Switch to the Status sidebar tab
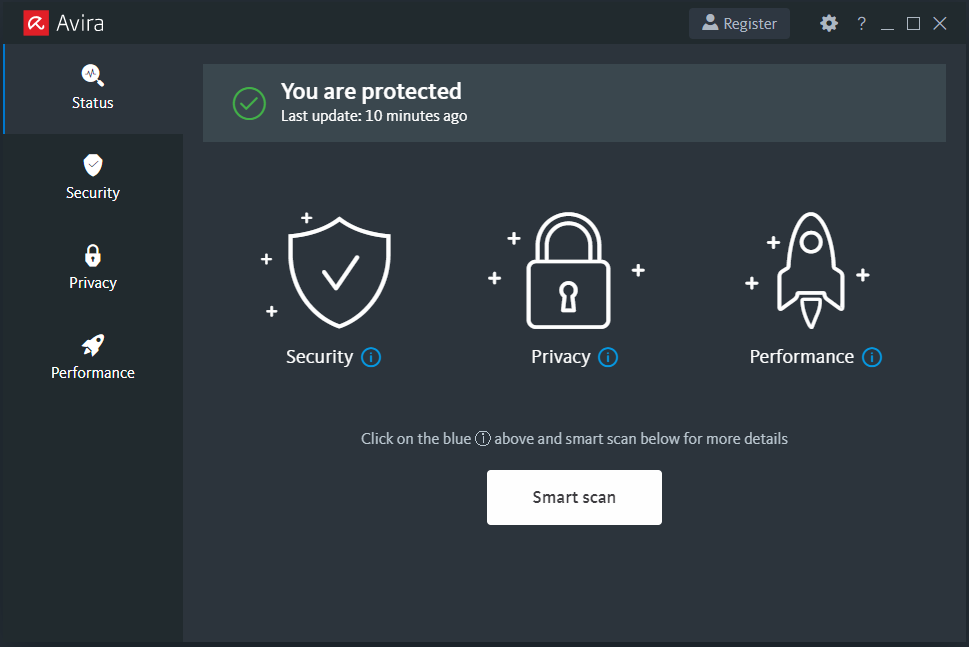The image size is (969, 647). [93, 88]
